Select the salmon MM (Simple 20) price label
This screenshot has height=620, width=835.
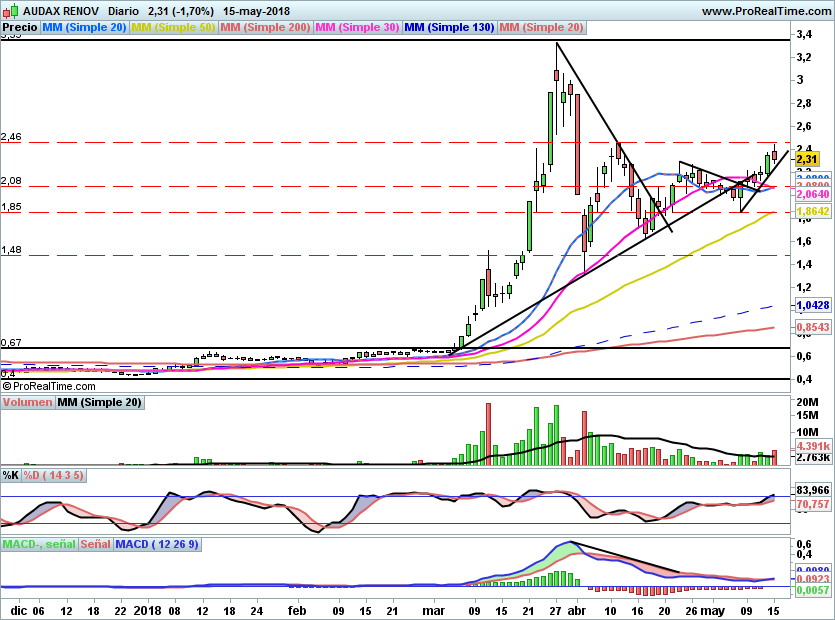coord(541,27)
